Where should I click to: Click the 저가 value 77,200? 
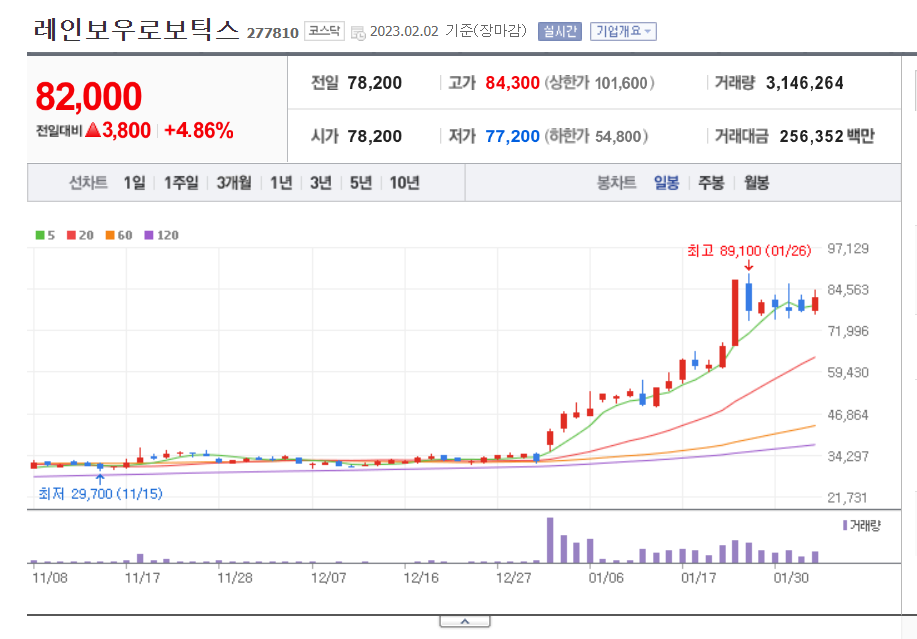512,136
